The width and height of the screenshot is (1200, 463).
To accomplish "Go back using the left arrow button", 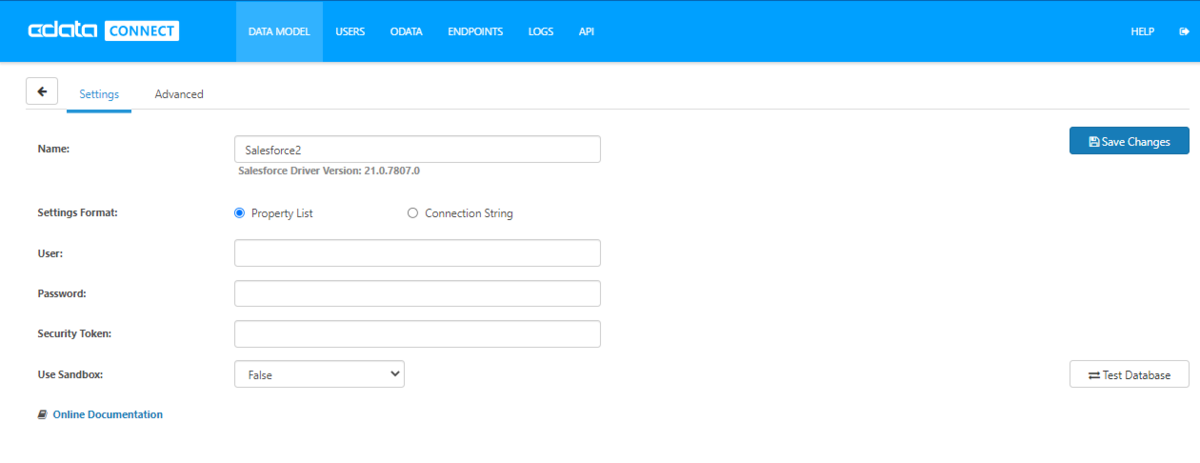I will (42, 91).
